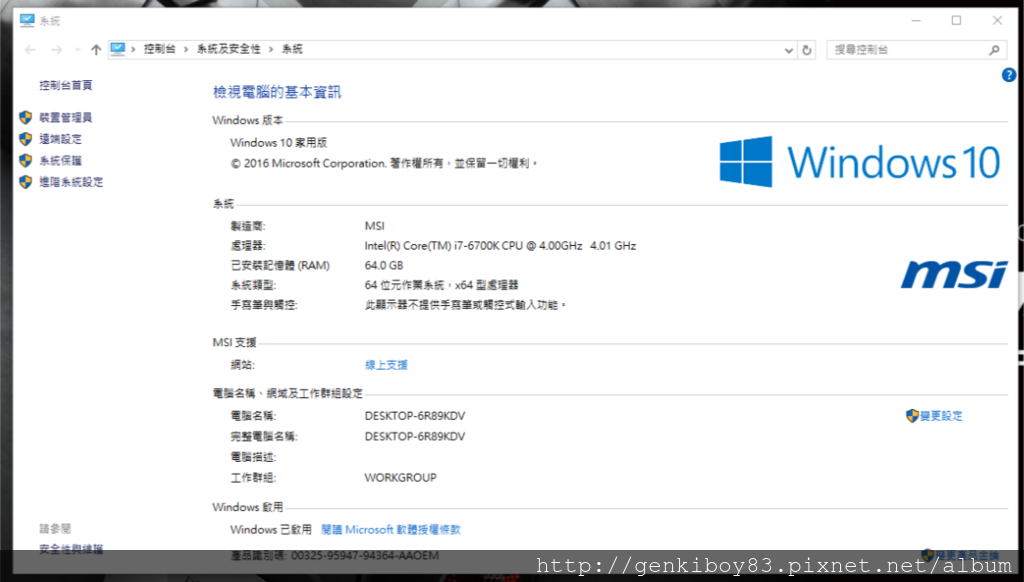This screenshot has height=582, width=1024.
Task: Click the forward arrow navigation button
Action: (57, 50)
